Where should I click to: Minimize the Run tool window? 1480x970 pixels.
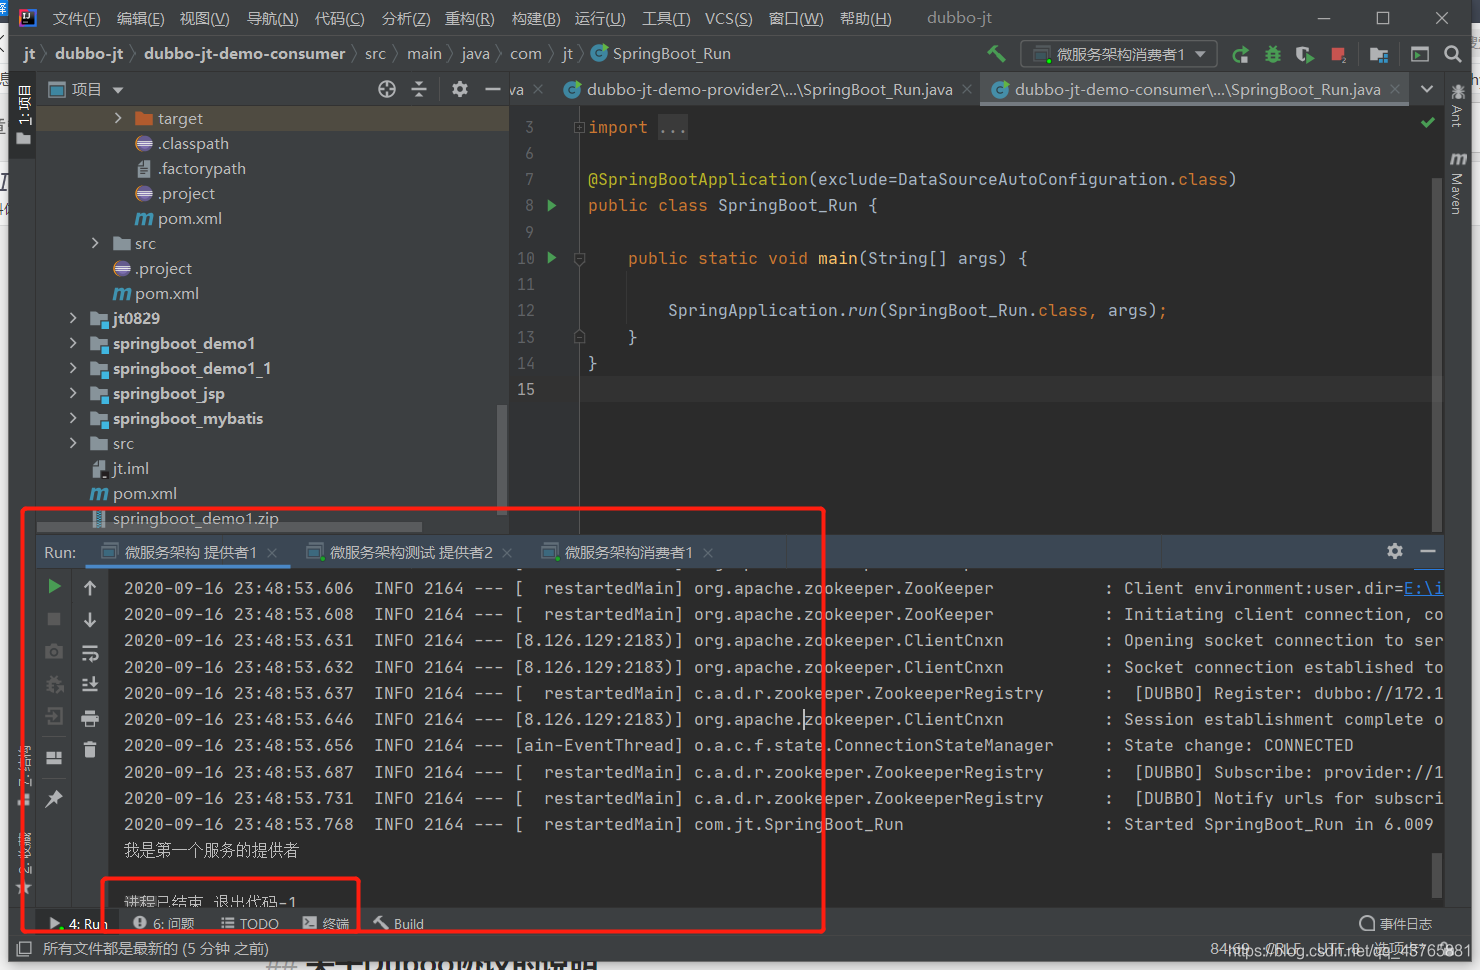point(1428,551)
